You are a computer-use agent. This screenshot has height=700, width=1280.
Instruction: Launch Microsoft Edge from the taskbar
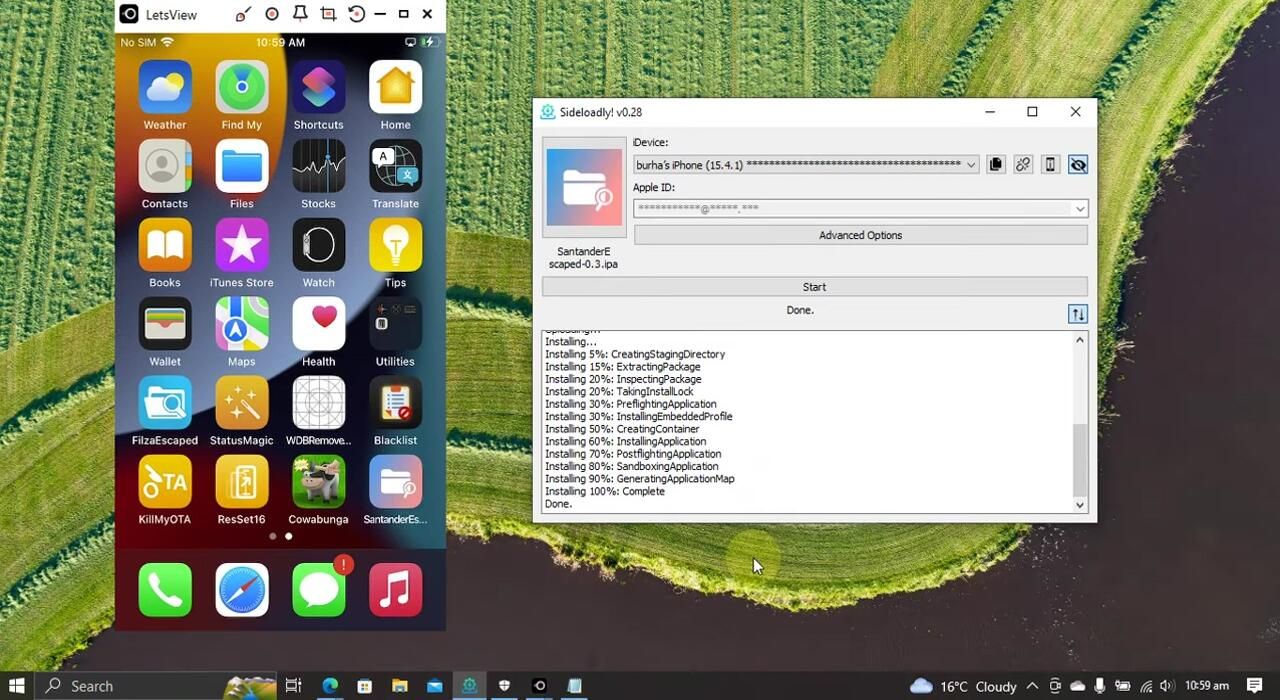330,686
